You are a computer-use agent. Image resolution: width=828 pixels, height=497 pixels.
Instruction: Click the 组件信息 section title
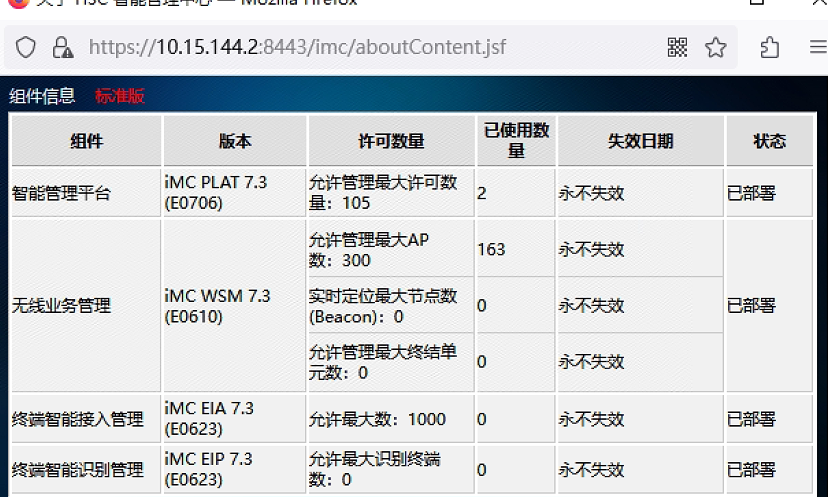coord(42,96)
